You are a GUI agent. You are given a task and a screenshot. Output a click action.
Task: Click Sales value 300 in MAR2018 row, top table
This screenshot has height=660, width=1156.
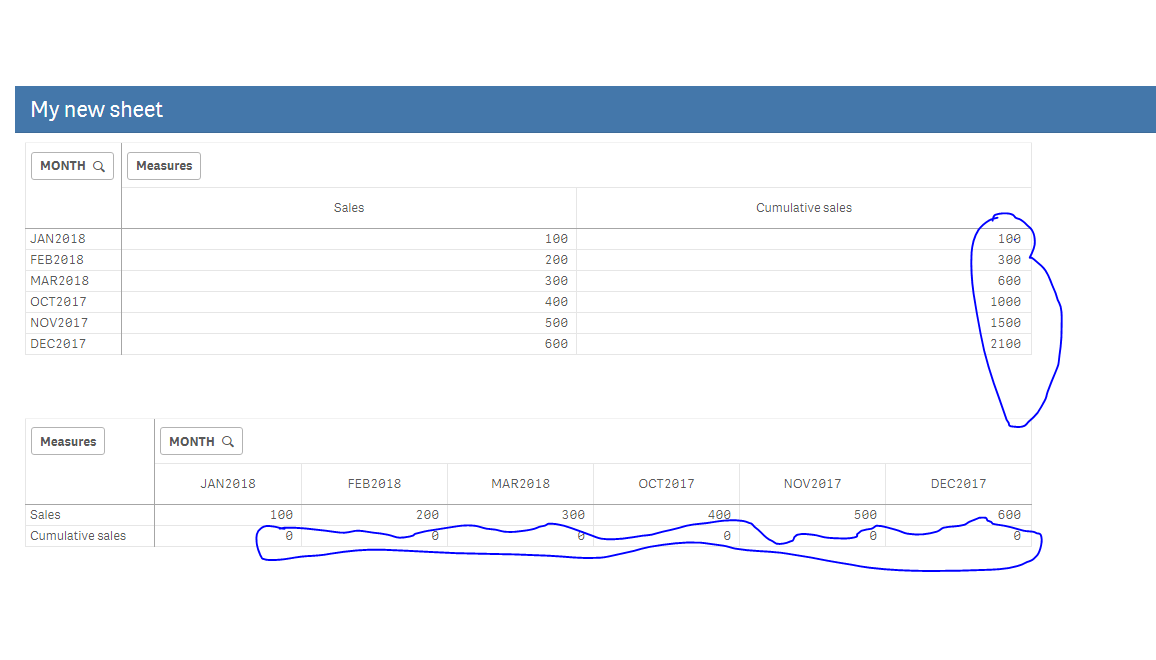click(x=556, y=281)
